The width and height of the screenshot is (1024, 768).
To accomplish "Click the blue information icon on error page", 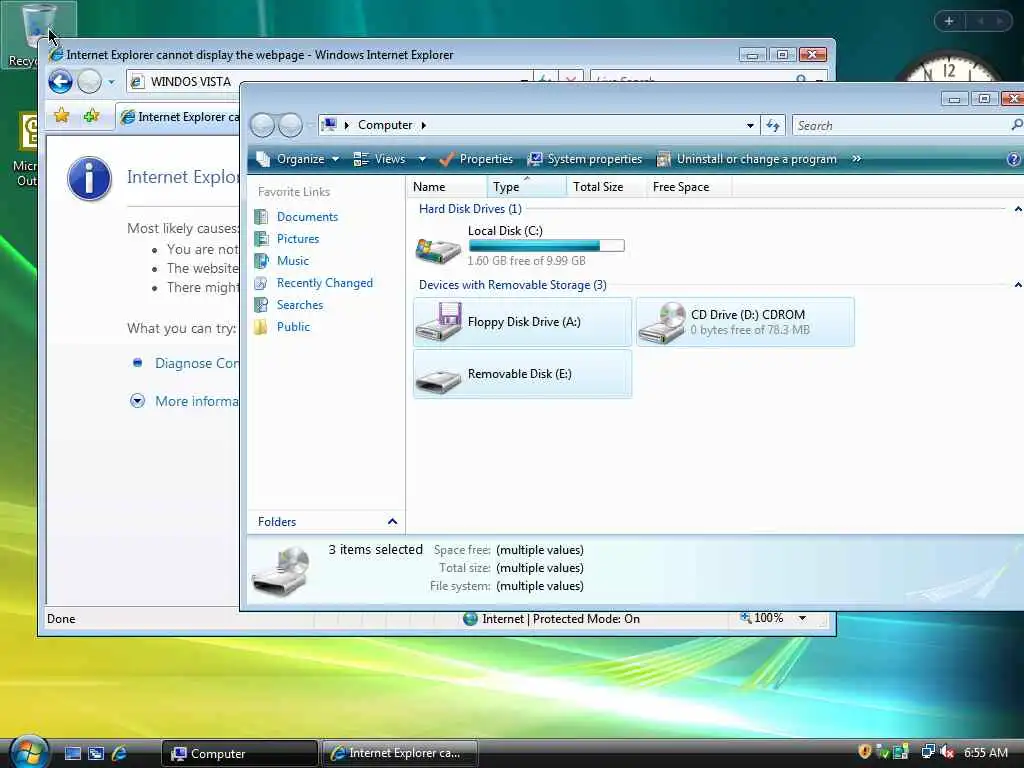I will pyautogui.click(x=89, y=178).
